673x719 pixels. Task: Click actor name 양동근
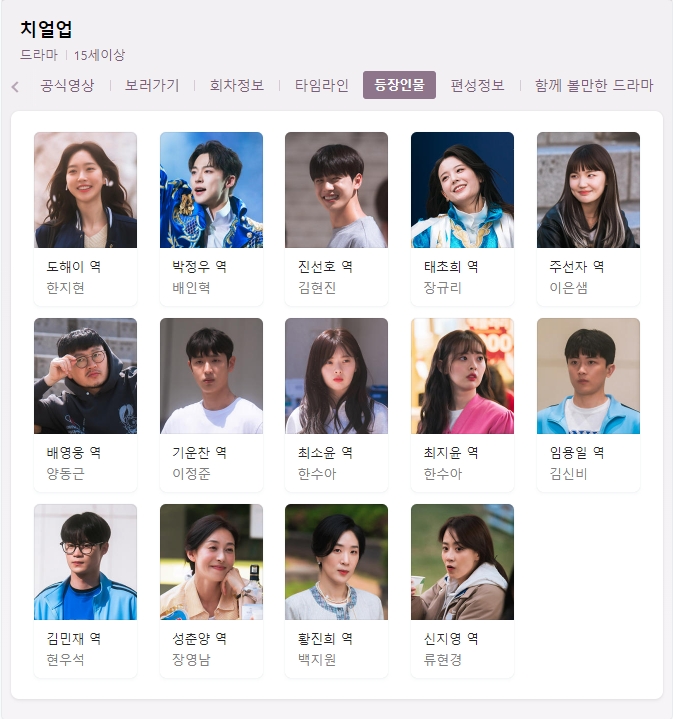coord(66,474)
